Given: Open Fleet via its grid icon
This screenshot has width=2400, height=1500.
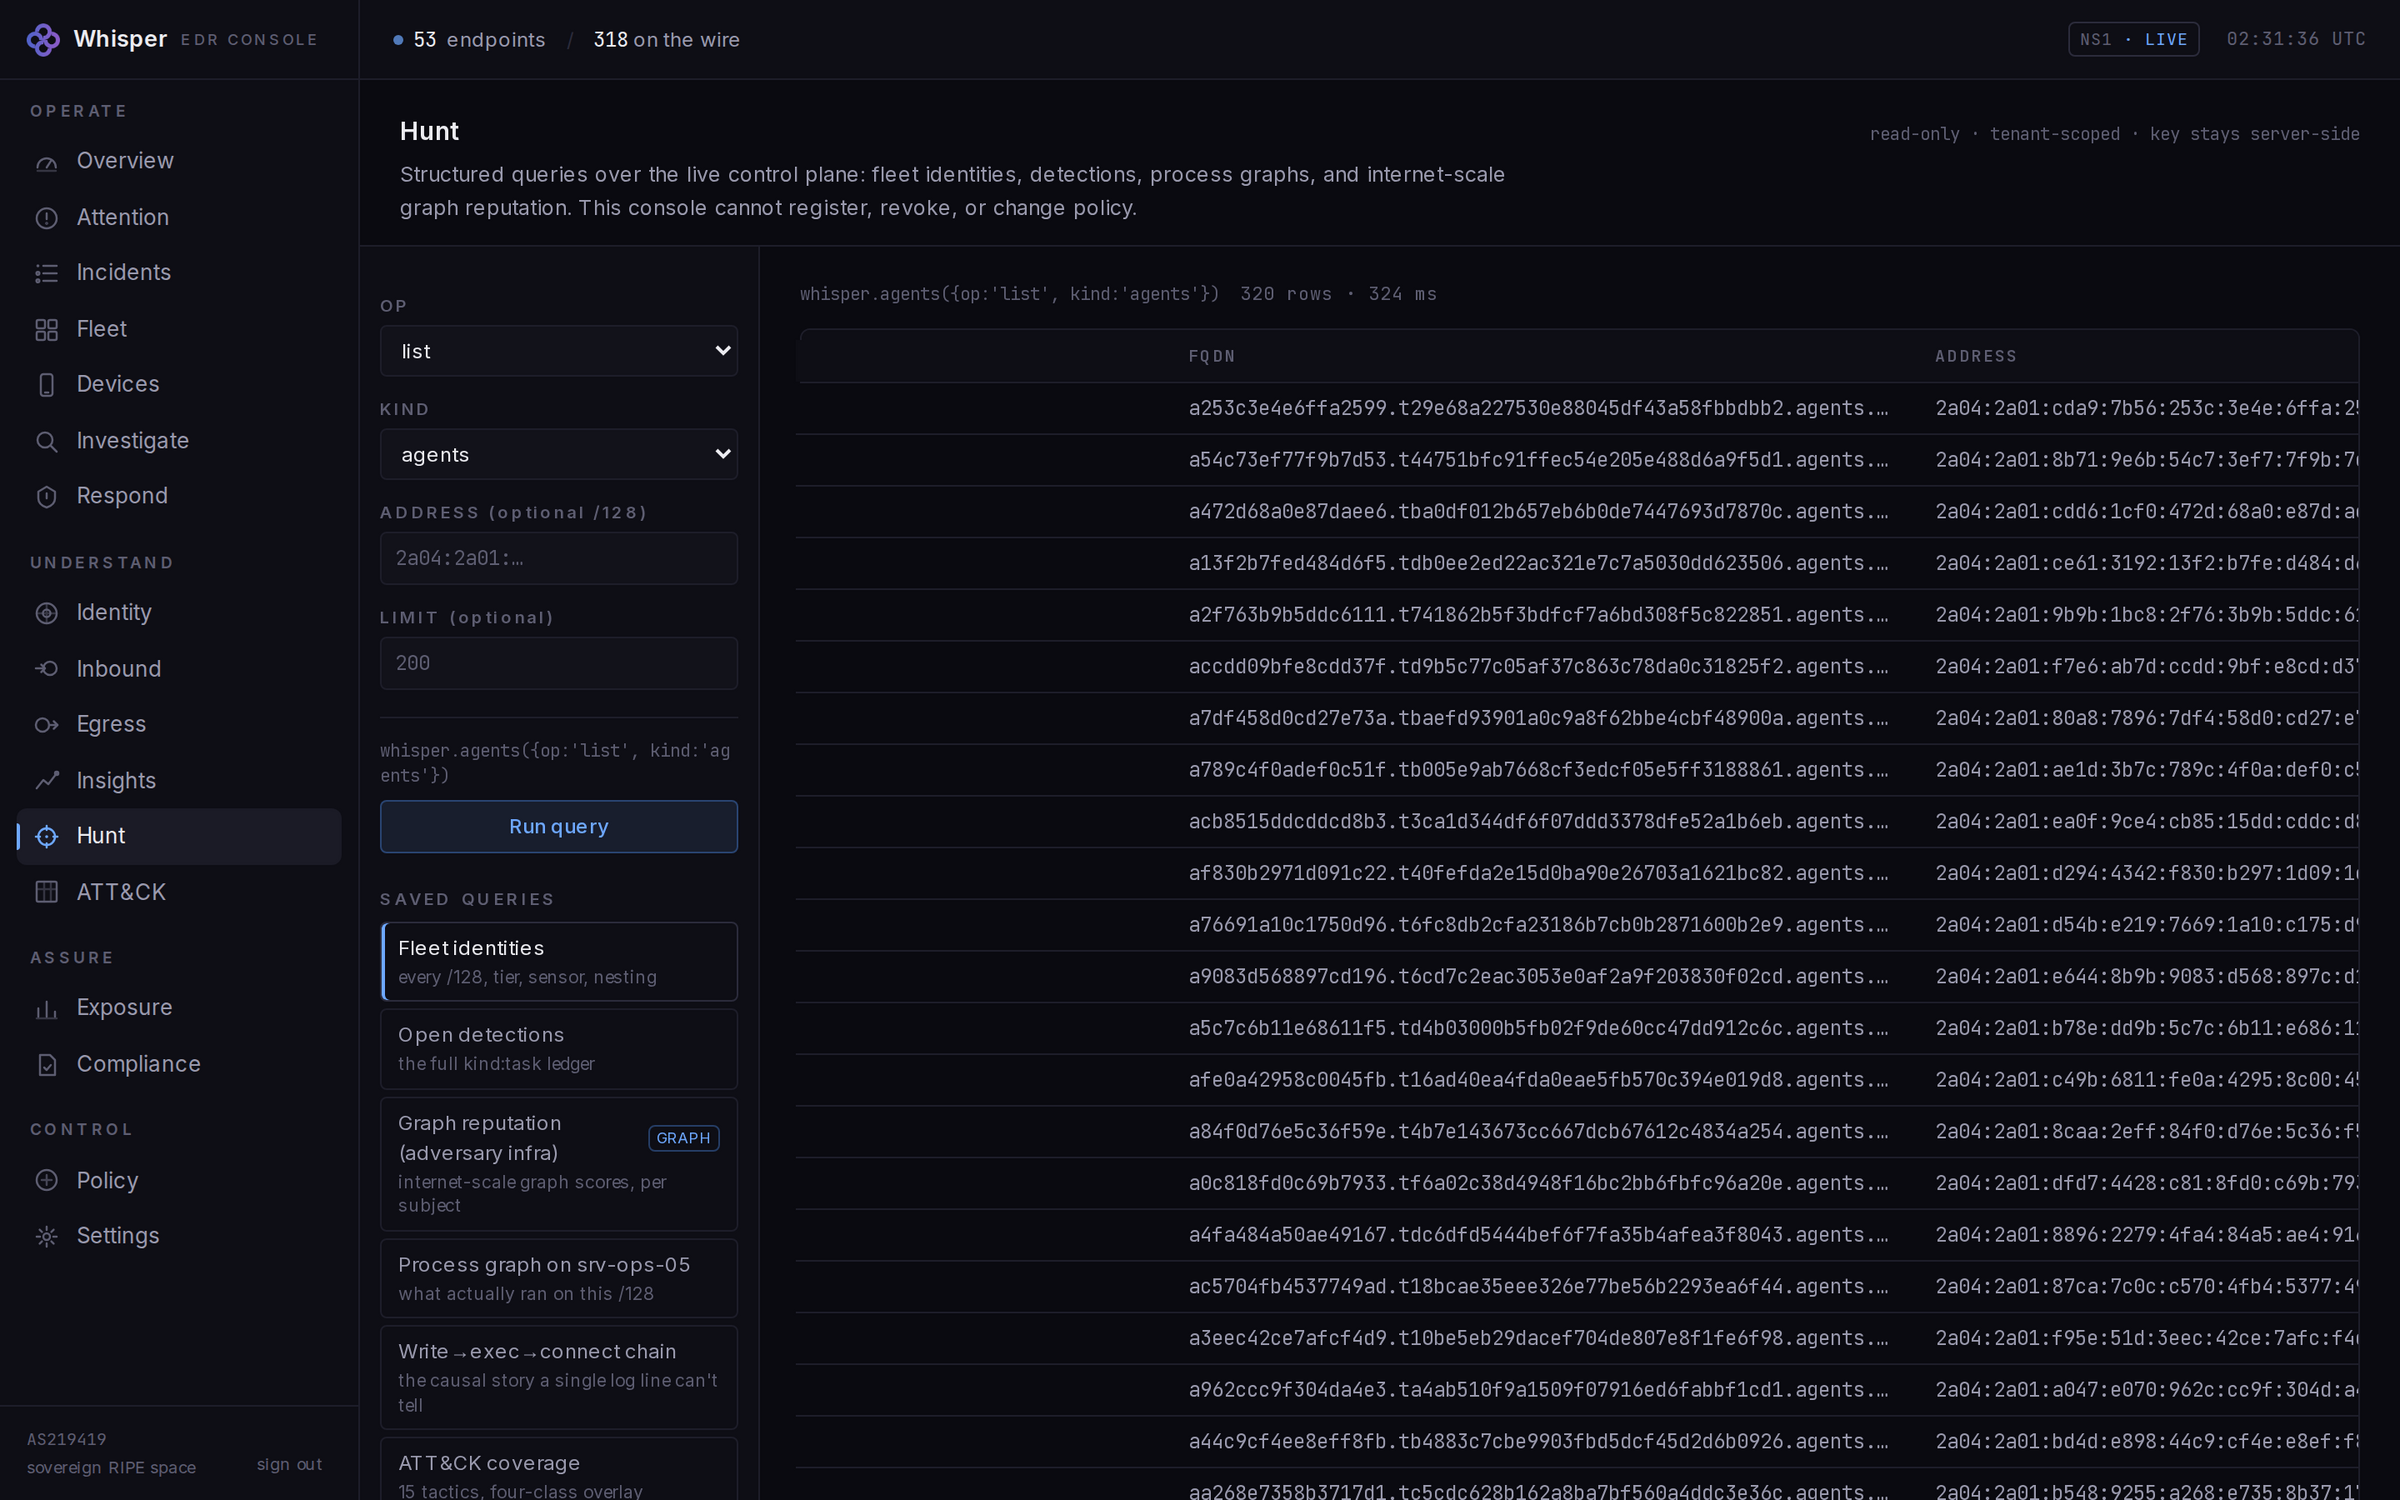Looking at the screenshot, I should click(x=47, y=330).
